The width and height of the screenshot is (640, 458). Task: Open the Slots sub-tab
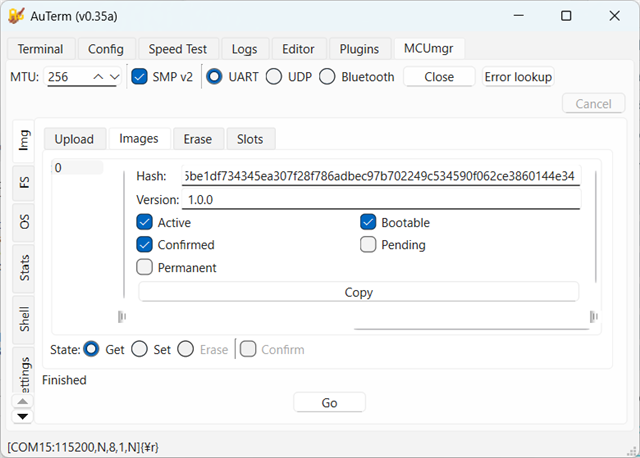[250, 139]
